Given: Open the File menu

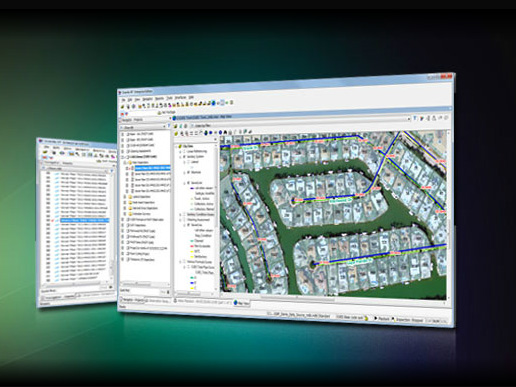Looking at the screenshot, I should coord(123,99).
